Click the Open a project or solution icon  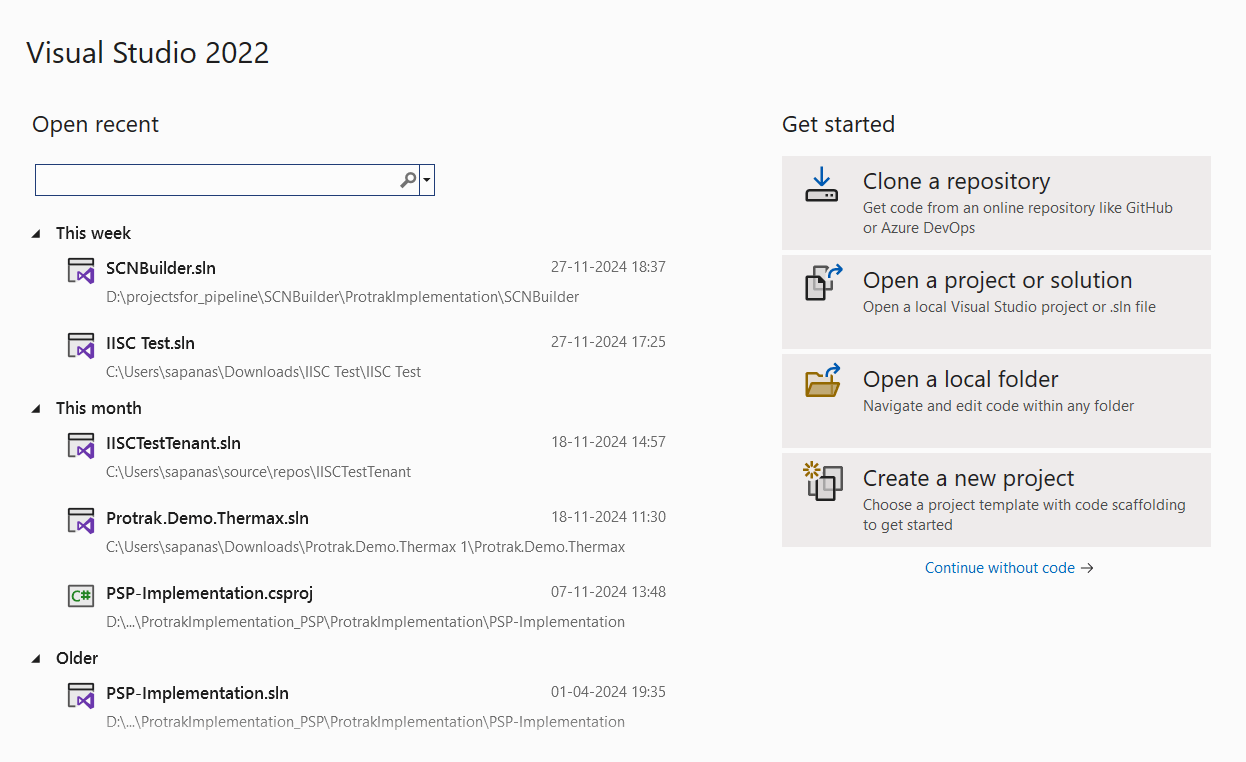pyautogui.click(x=822, y=283)
